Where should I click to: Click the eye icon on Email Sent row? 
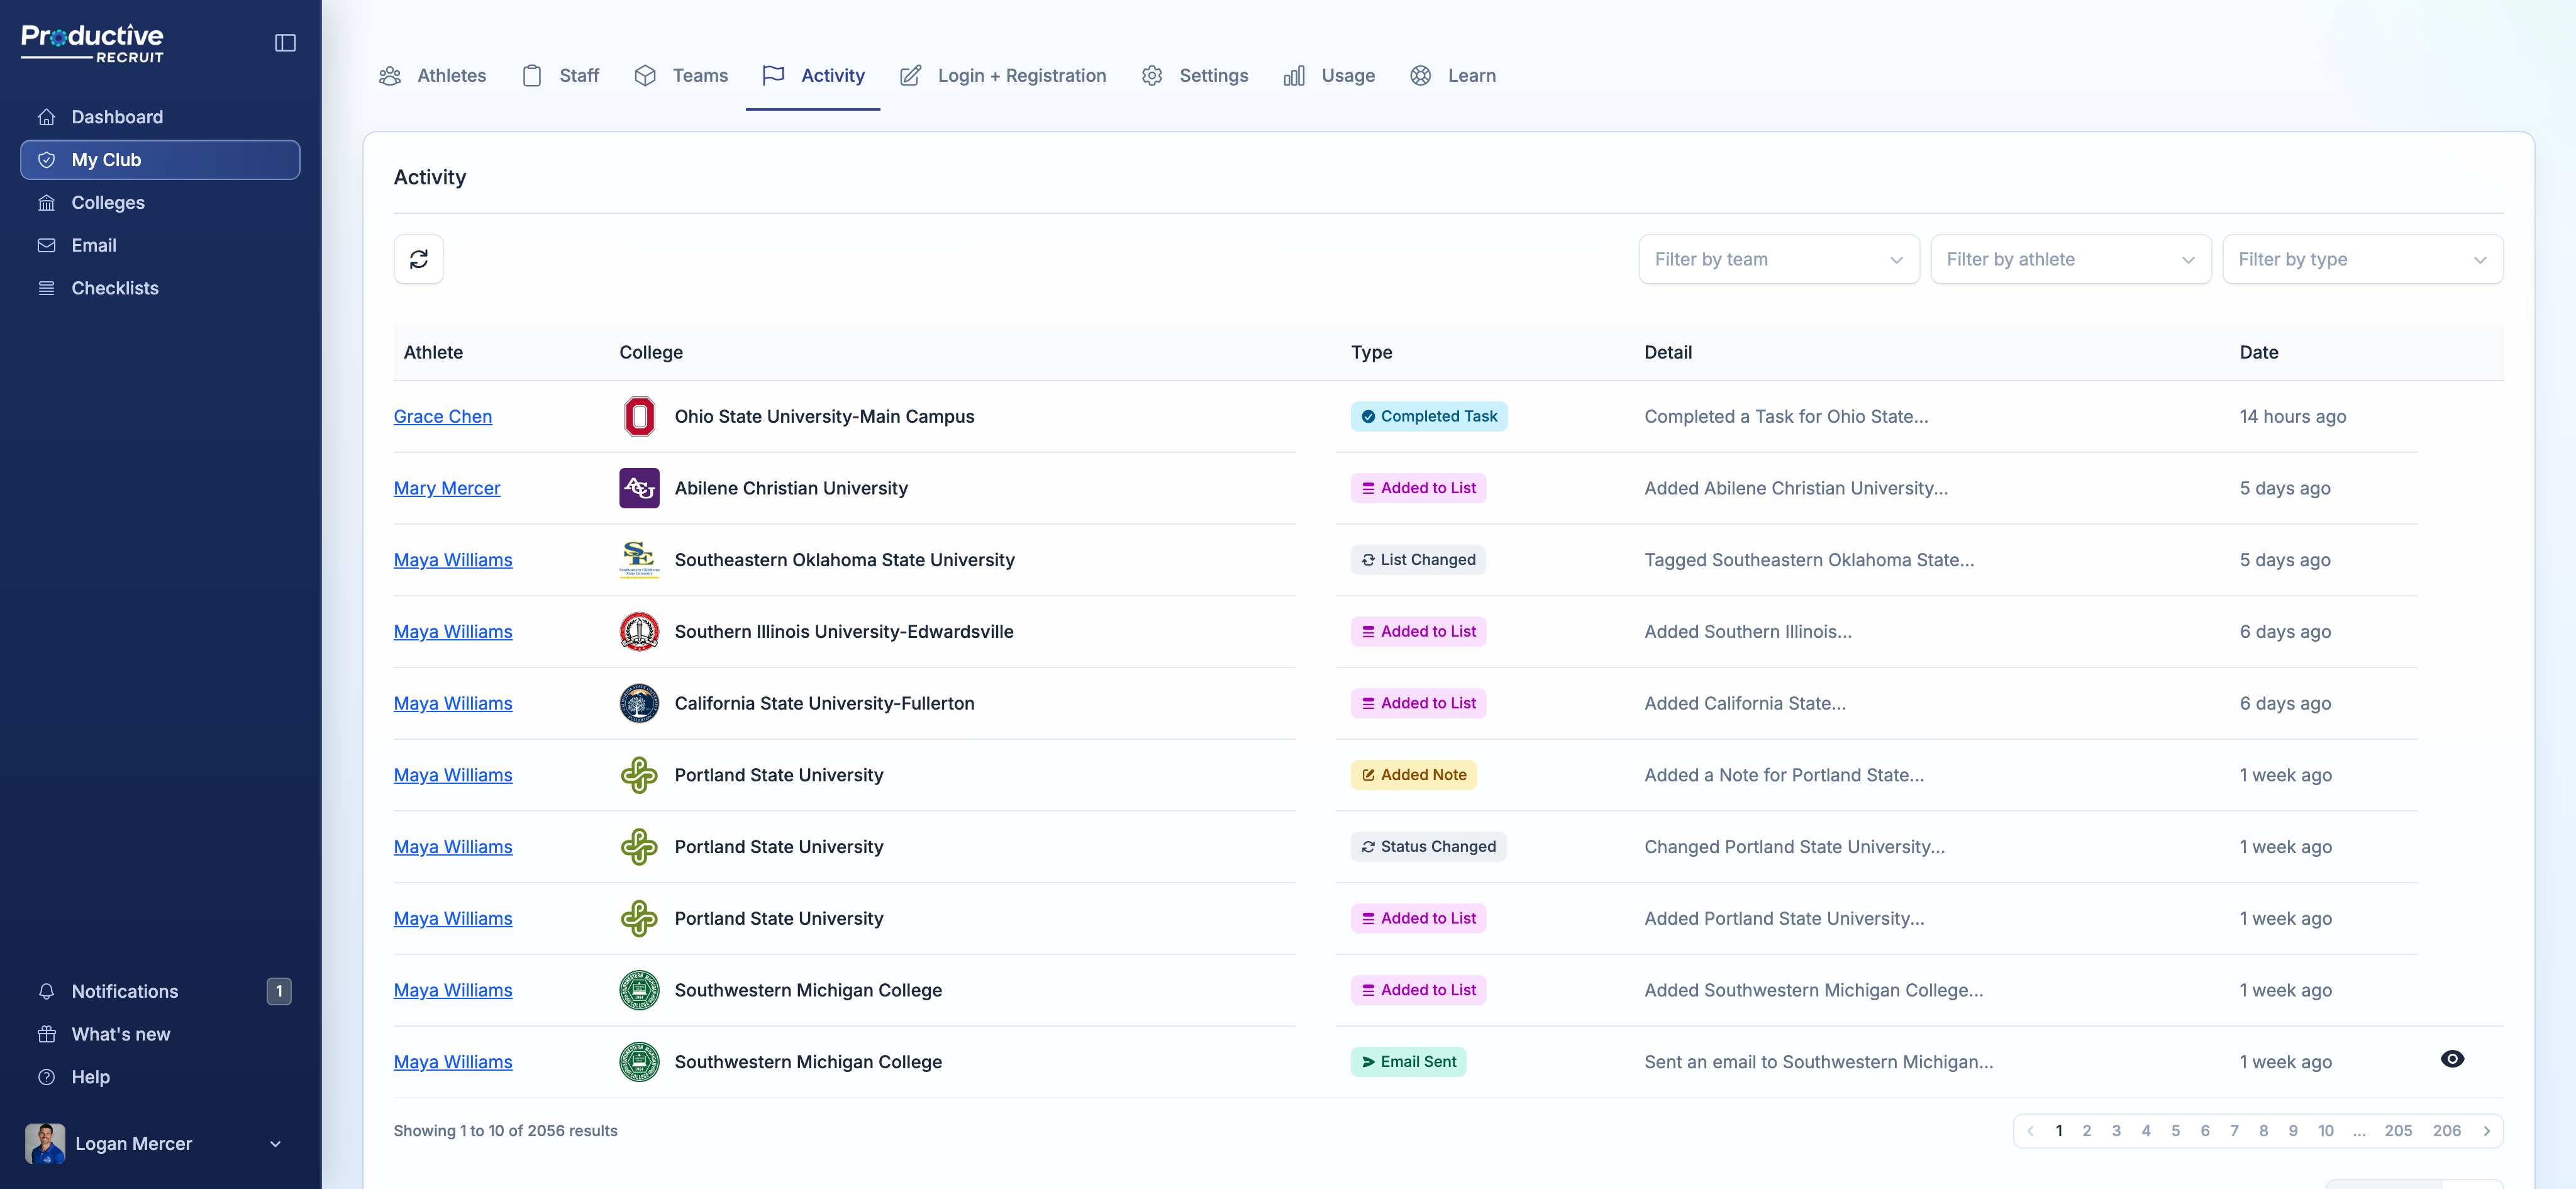pos(2452,1059)
